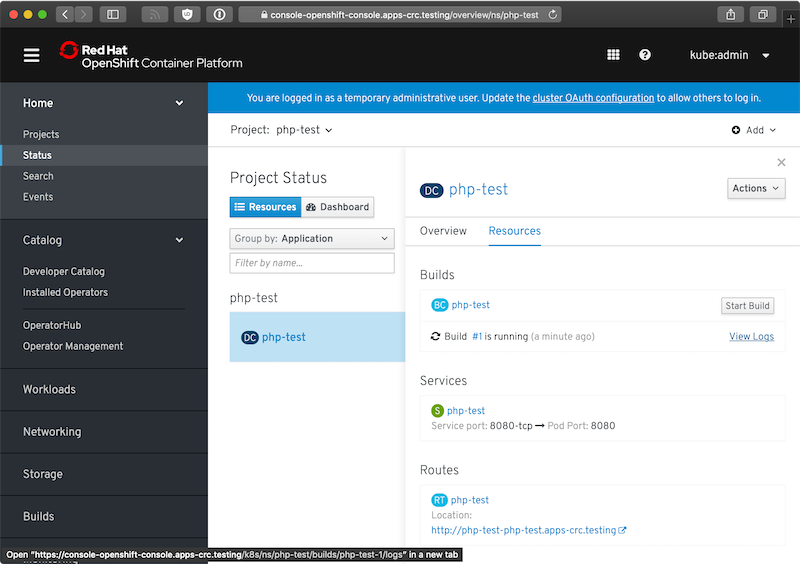Go back with Safari back arrow

click(65, 14)
